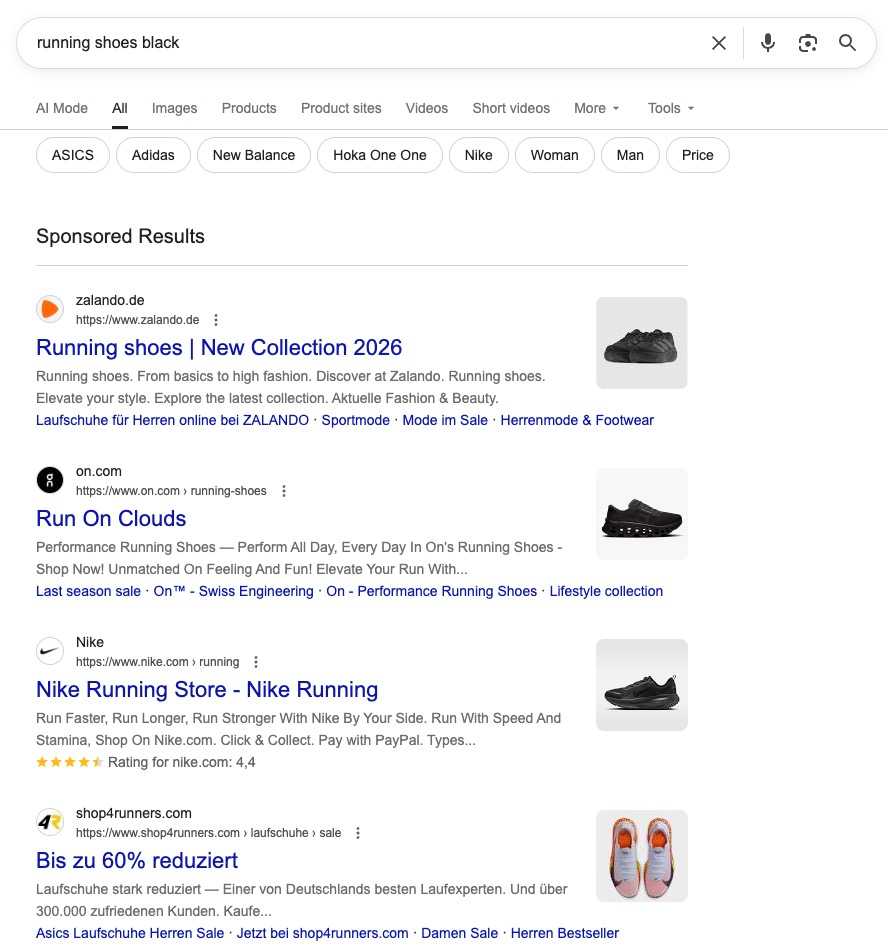888x948 pixels.
Task: Open the Short videos tab
Action: [511, 108]
